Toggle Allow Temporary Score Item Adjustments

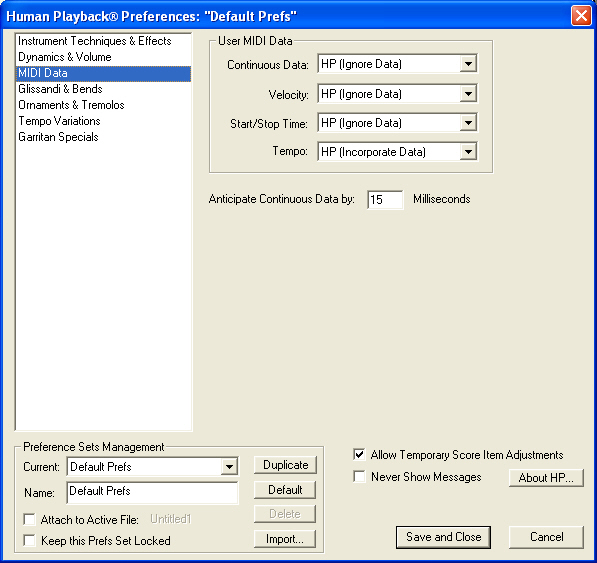359,455
